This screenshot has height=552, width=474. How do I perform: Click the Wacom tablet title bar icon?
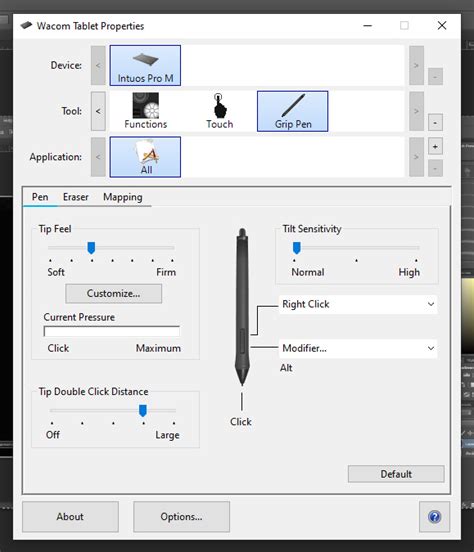pos(26,26)
